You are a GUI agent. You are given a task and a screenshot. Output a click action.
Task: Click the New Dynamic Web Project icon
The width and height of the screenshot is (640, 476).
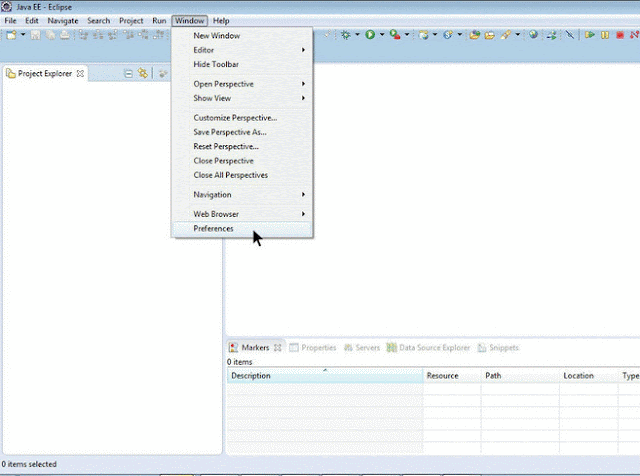click(424, 35)
